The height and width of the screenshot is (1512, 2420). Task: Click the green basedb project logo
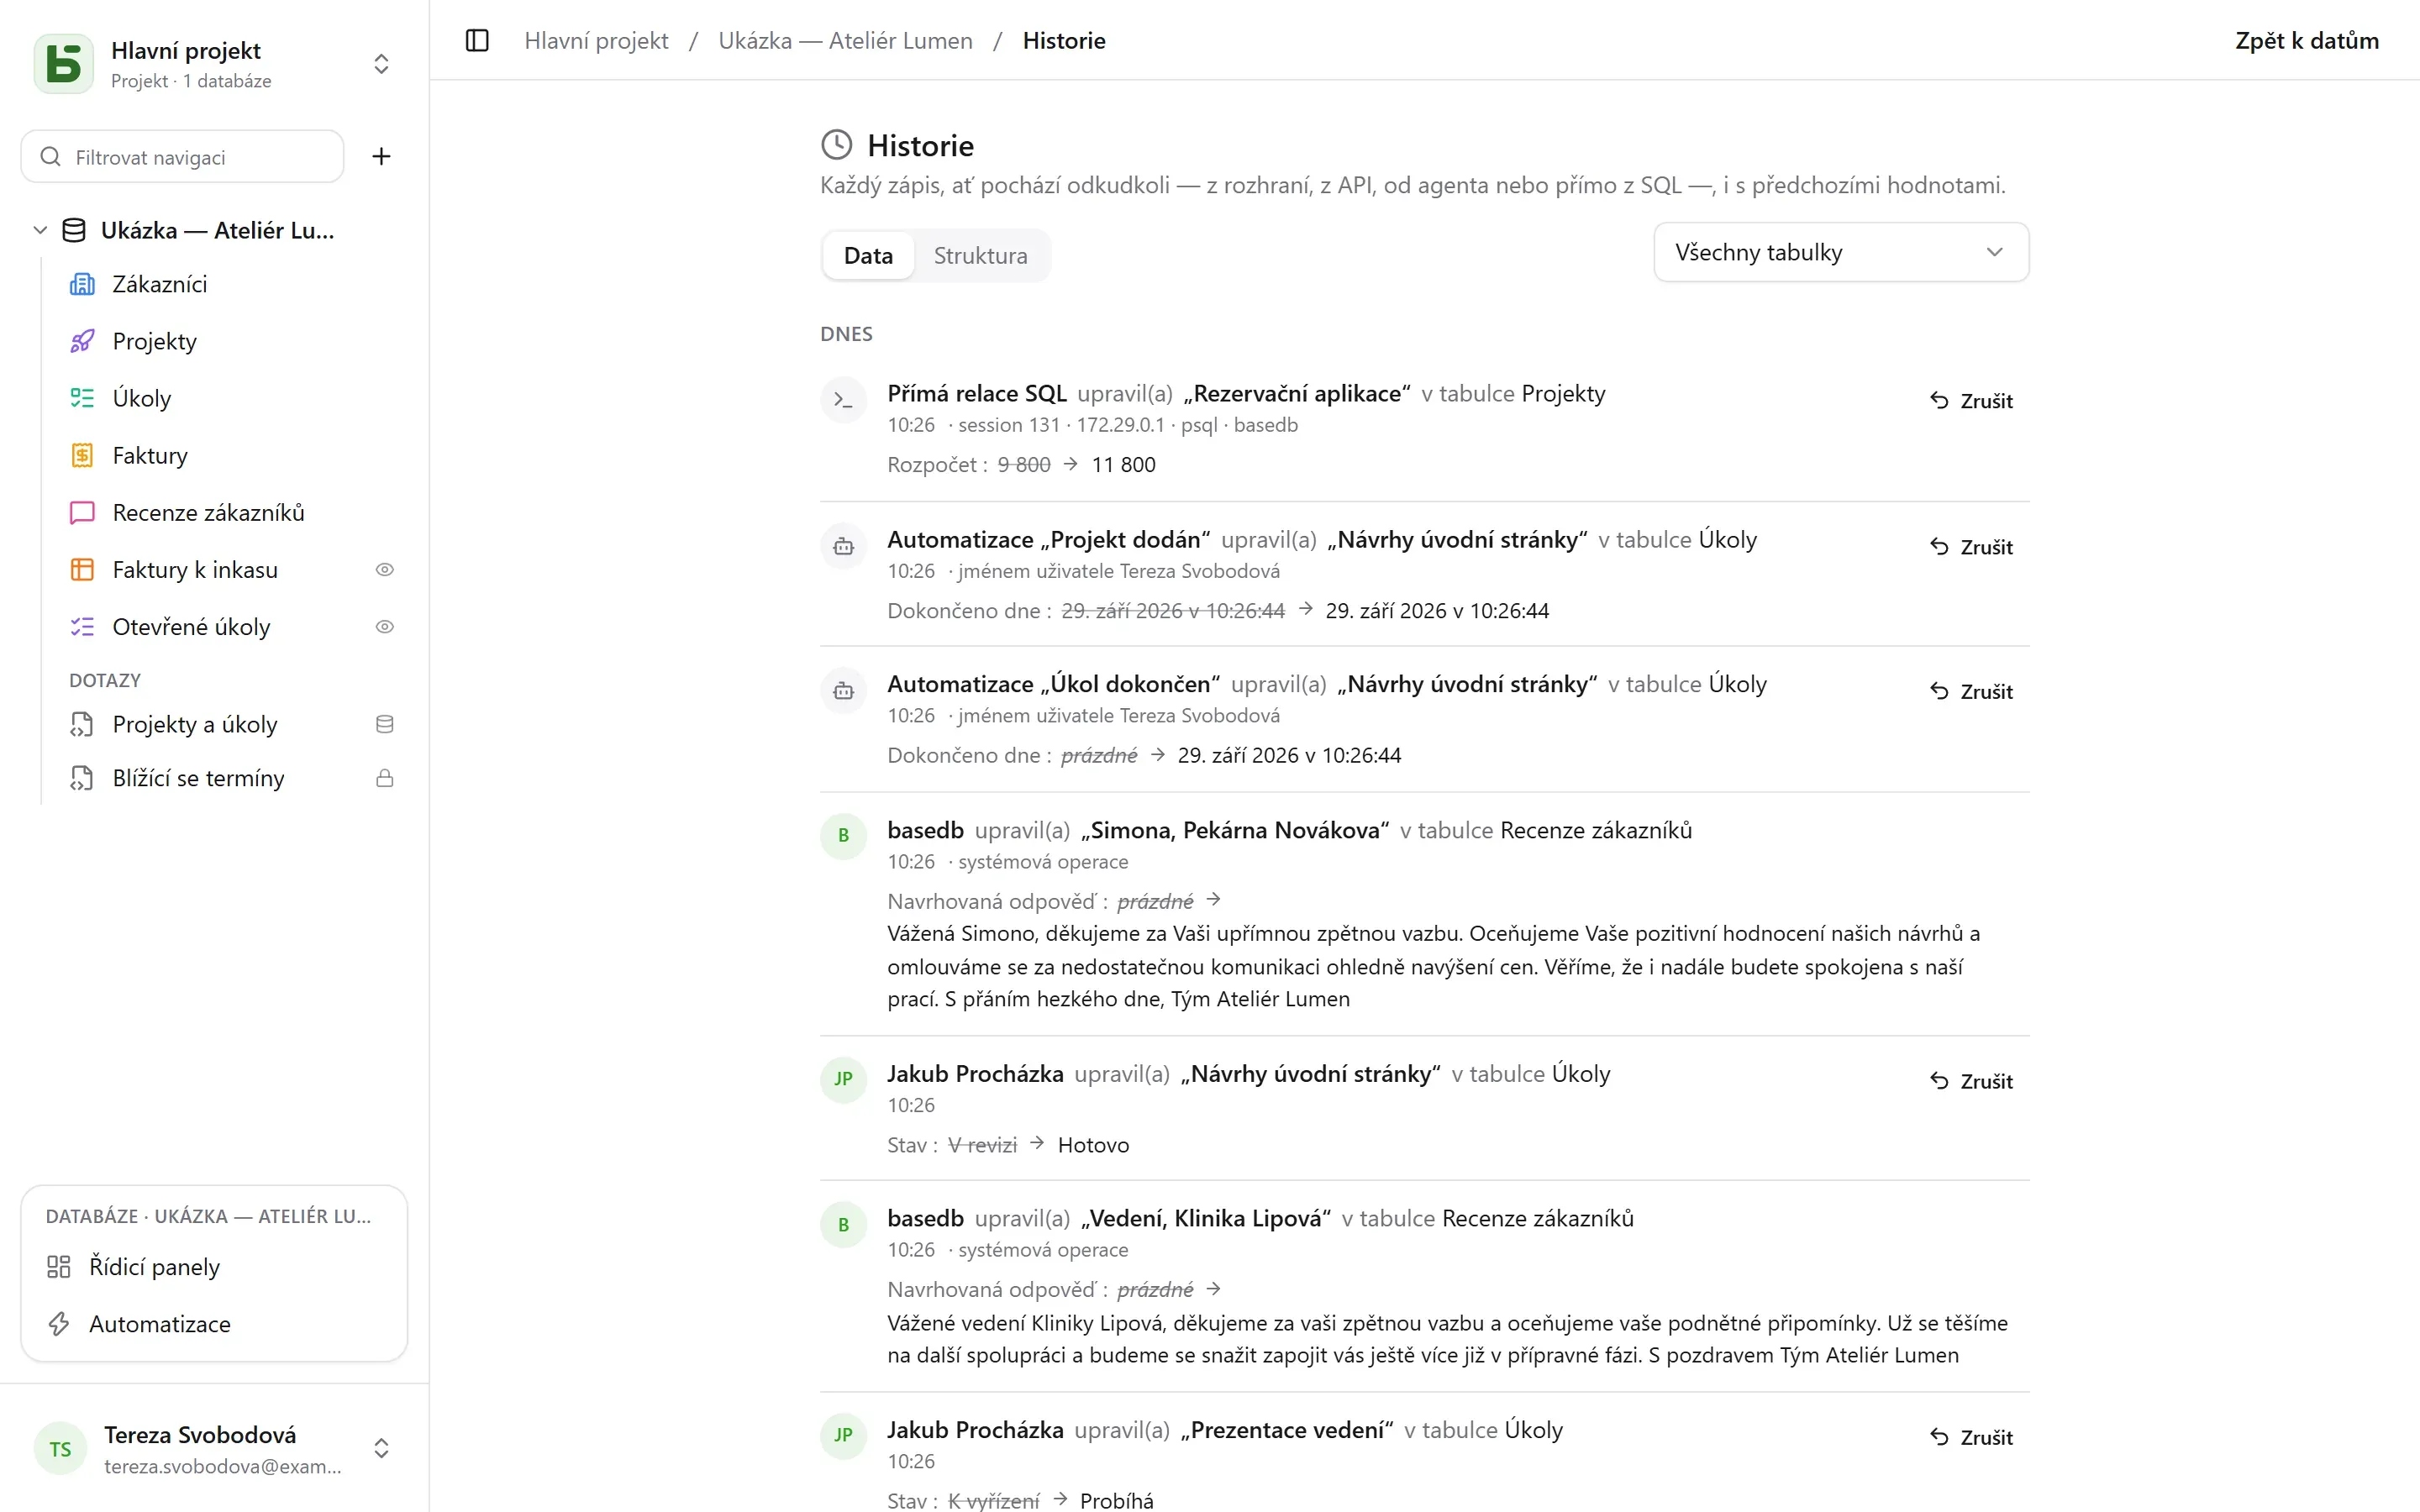[64, 64]
